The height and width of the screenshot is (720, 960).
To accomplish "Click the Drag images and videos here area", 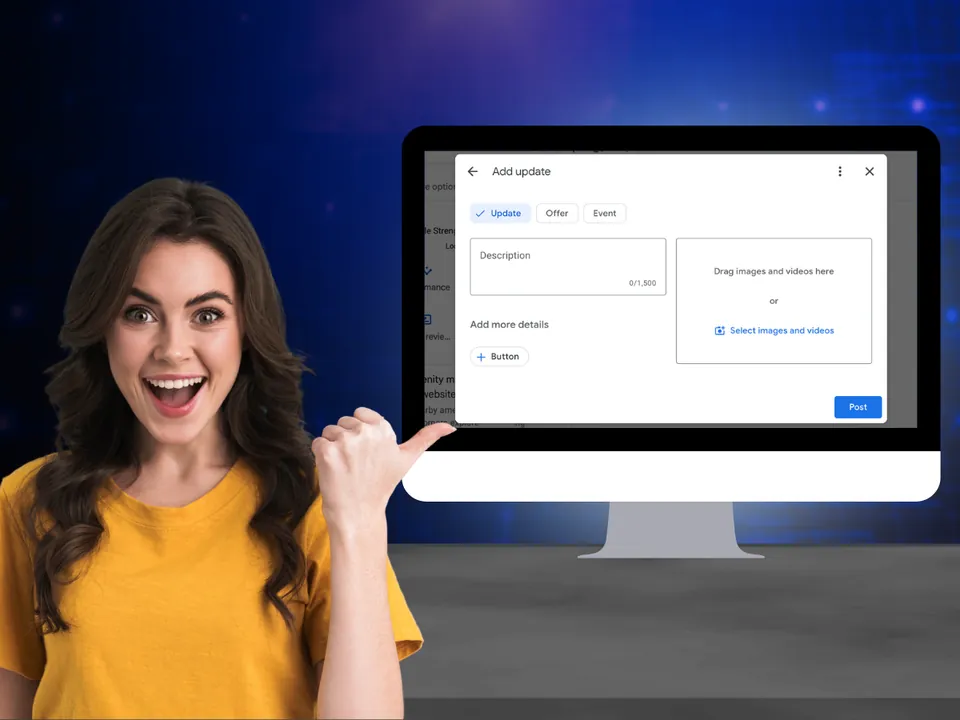I will [x=774, y=301].
